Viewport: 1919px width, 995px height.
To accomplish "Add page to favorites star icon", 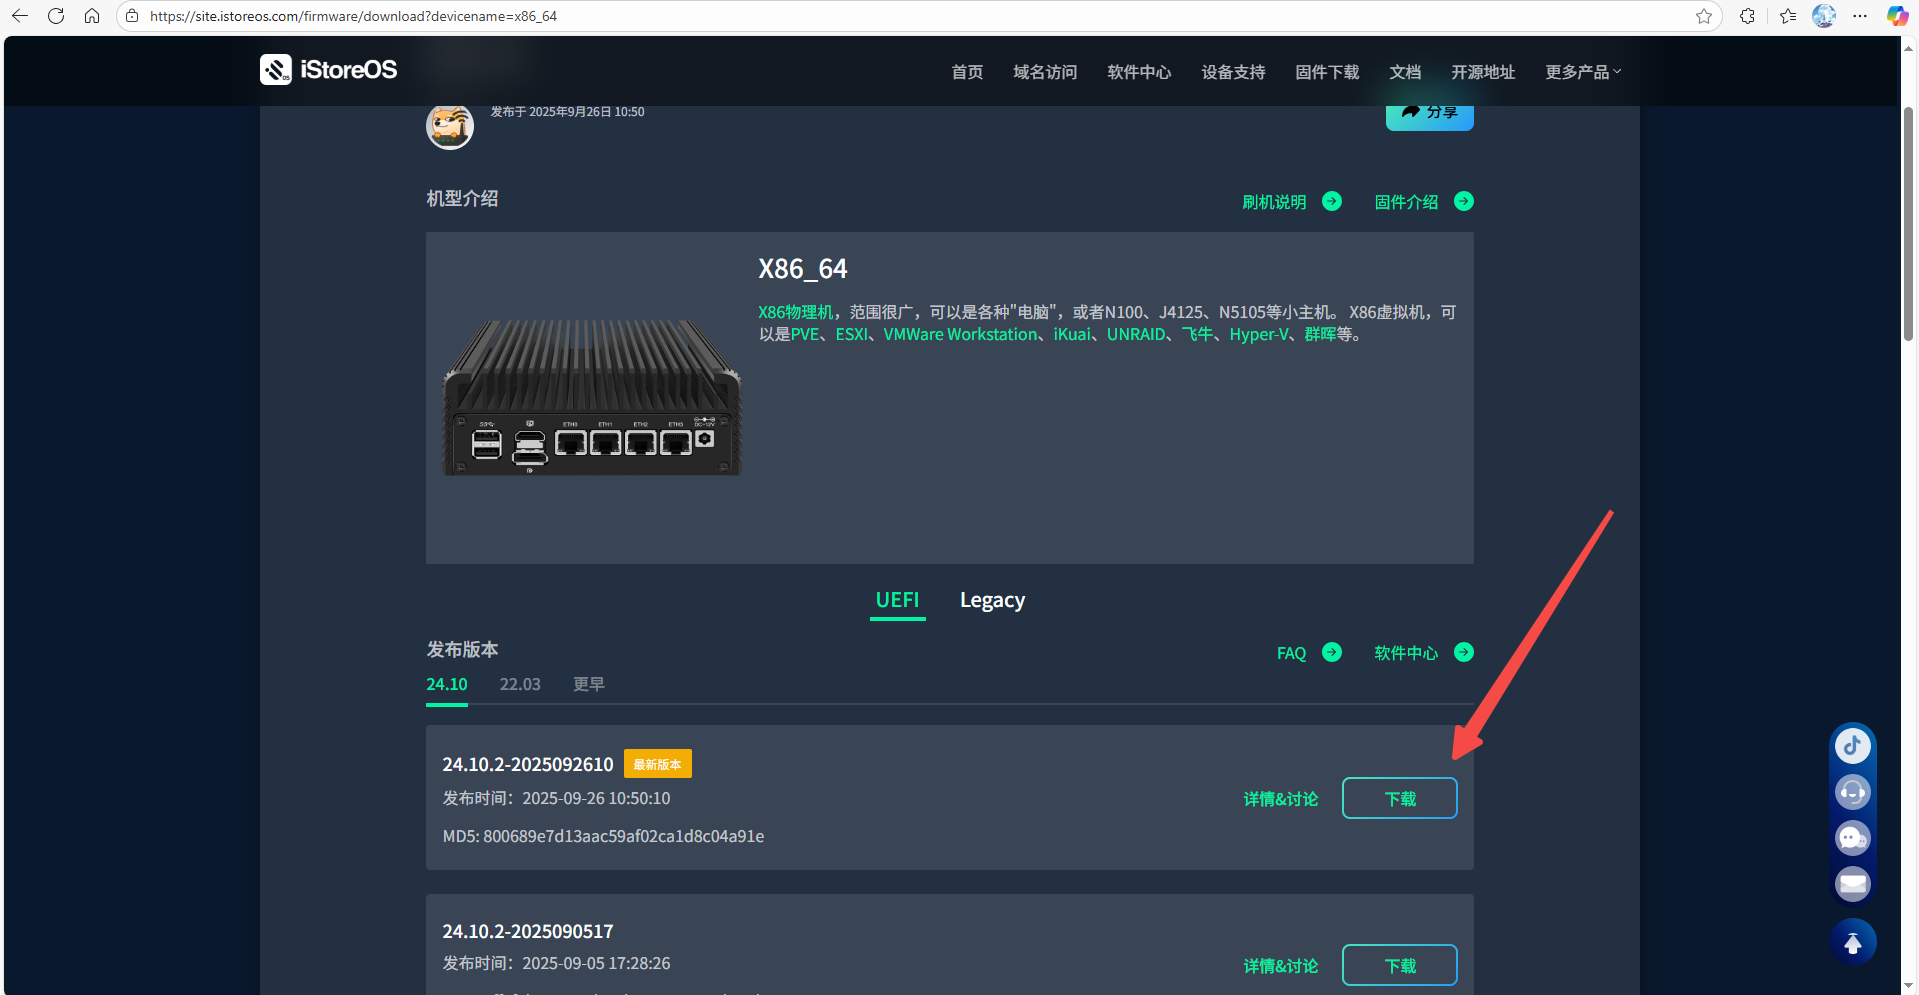I will pos(1704,16).
